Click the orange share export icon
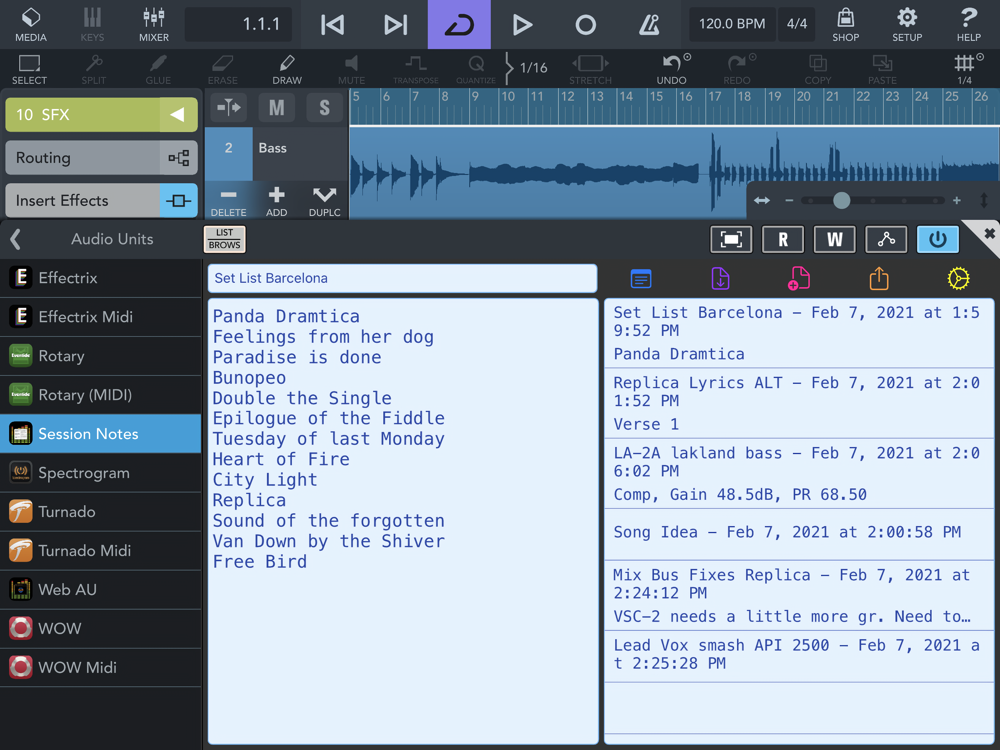The width and height of the screenshot is (1000, 750). click(x=879, y=278)
